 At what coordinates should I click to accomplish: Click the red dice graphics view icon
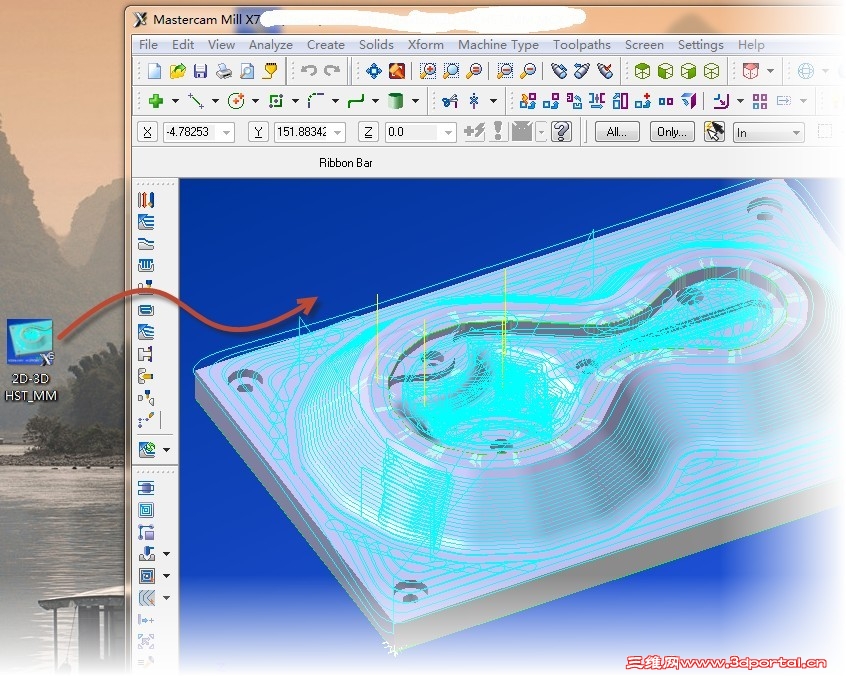coord(751,71)
